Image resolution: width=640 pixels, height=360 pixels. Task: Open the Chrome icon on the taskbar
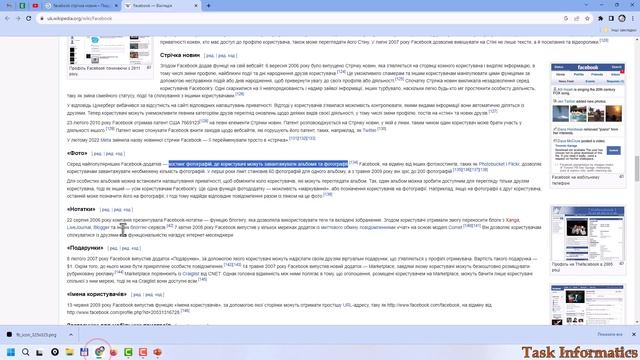coord(99,352)
